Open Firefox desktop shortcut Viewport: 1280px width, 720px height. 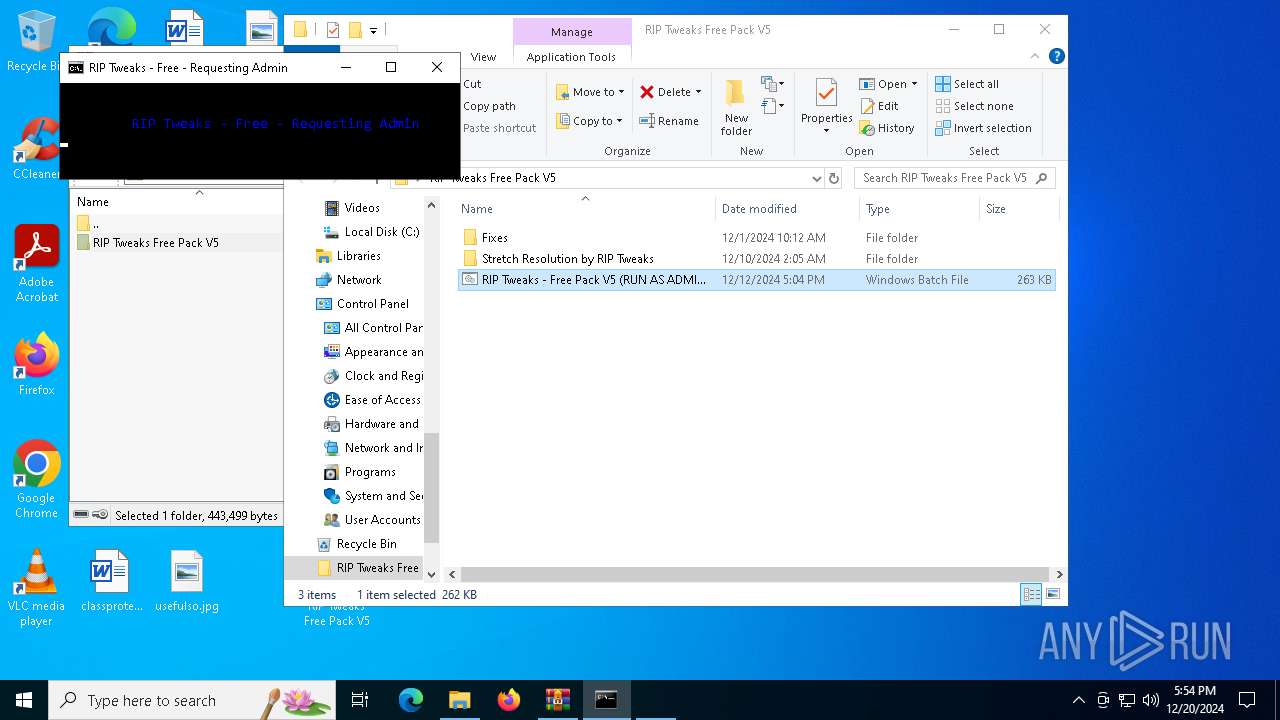tap(36, 365)
